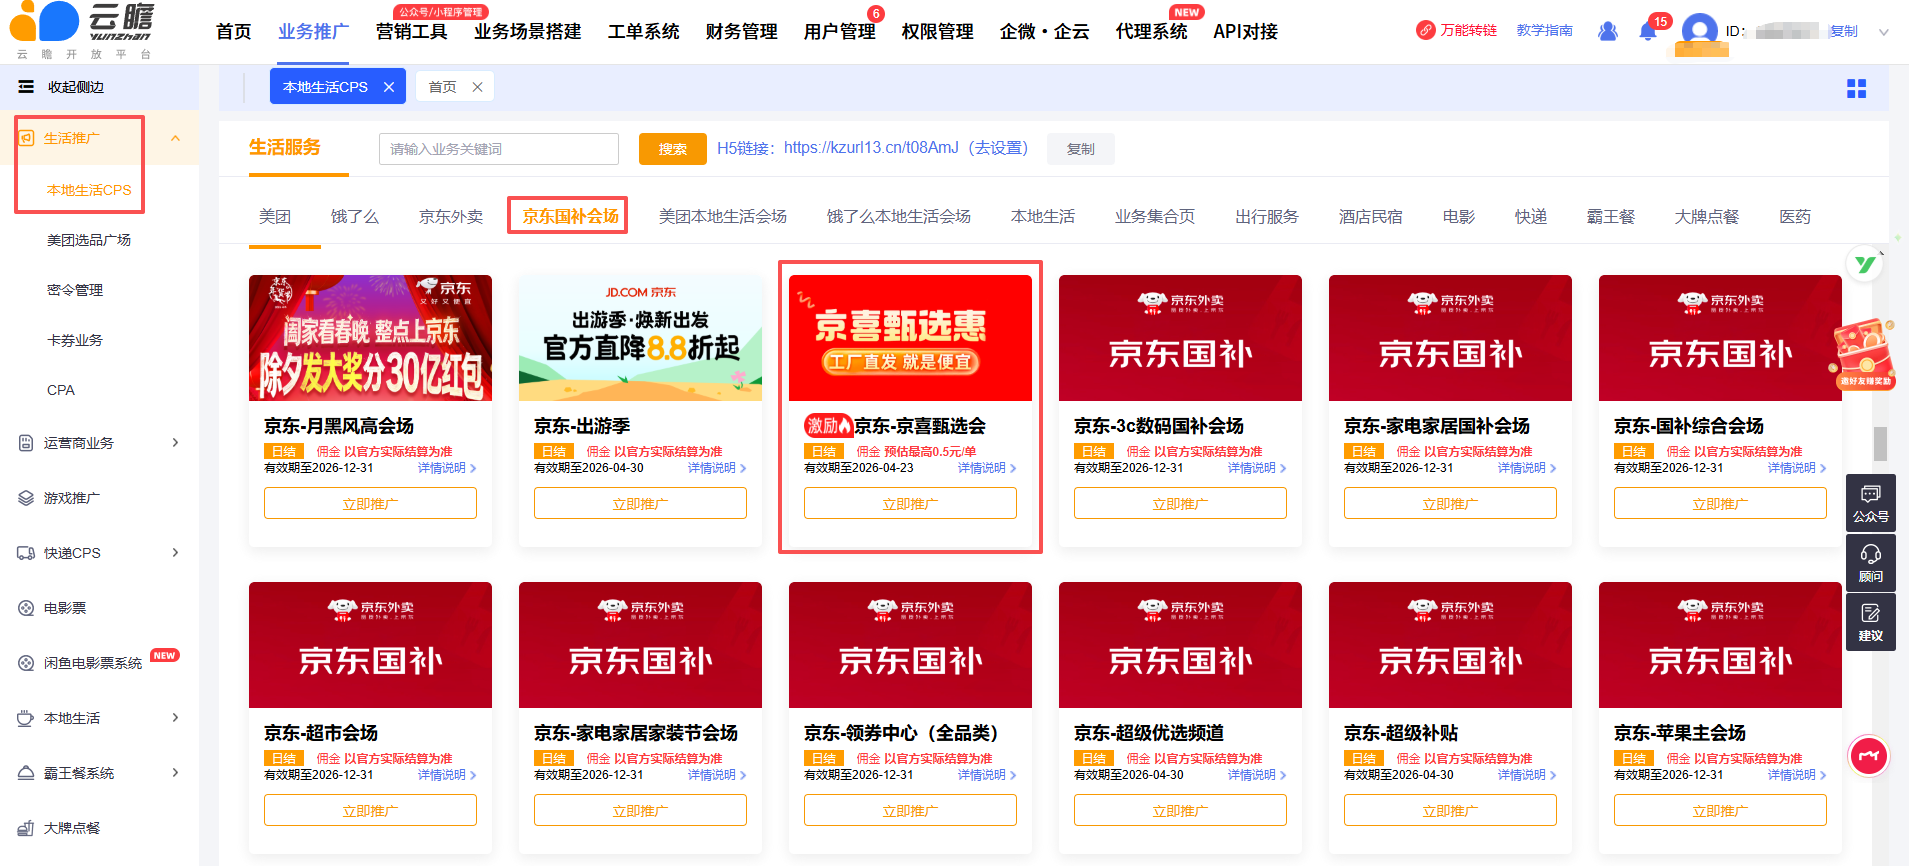Click the notification bell icon
The width and height of the screenshot is (1909, 866).
point(1647,32)
